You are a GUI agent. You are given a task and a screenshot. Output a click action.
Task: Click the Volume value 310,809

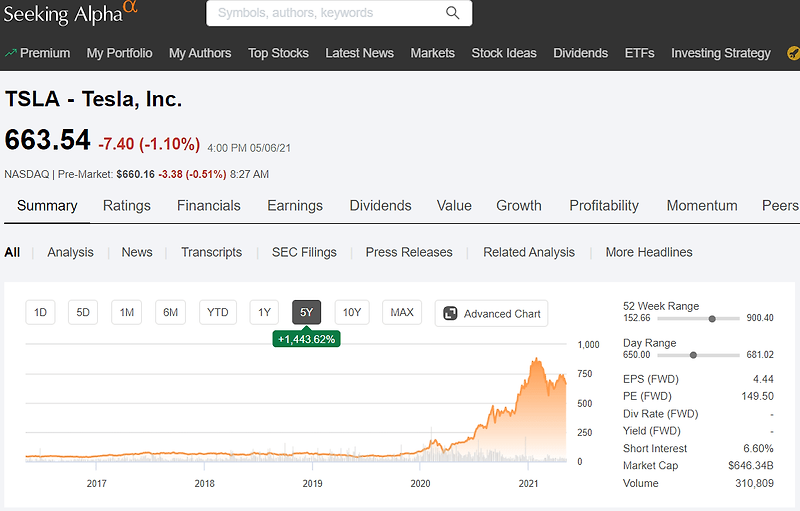pos(754,483)
